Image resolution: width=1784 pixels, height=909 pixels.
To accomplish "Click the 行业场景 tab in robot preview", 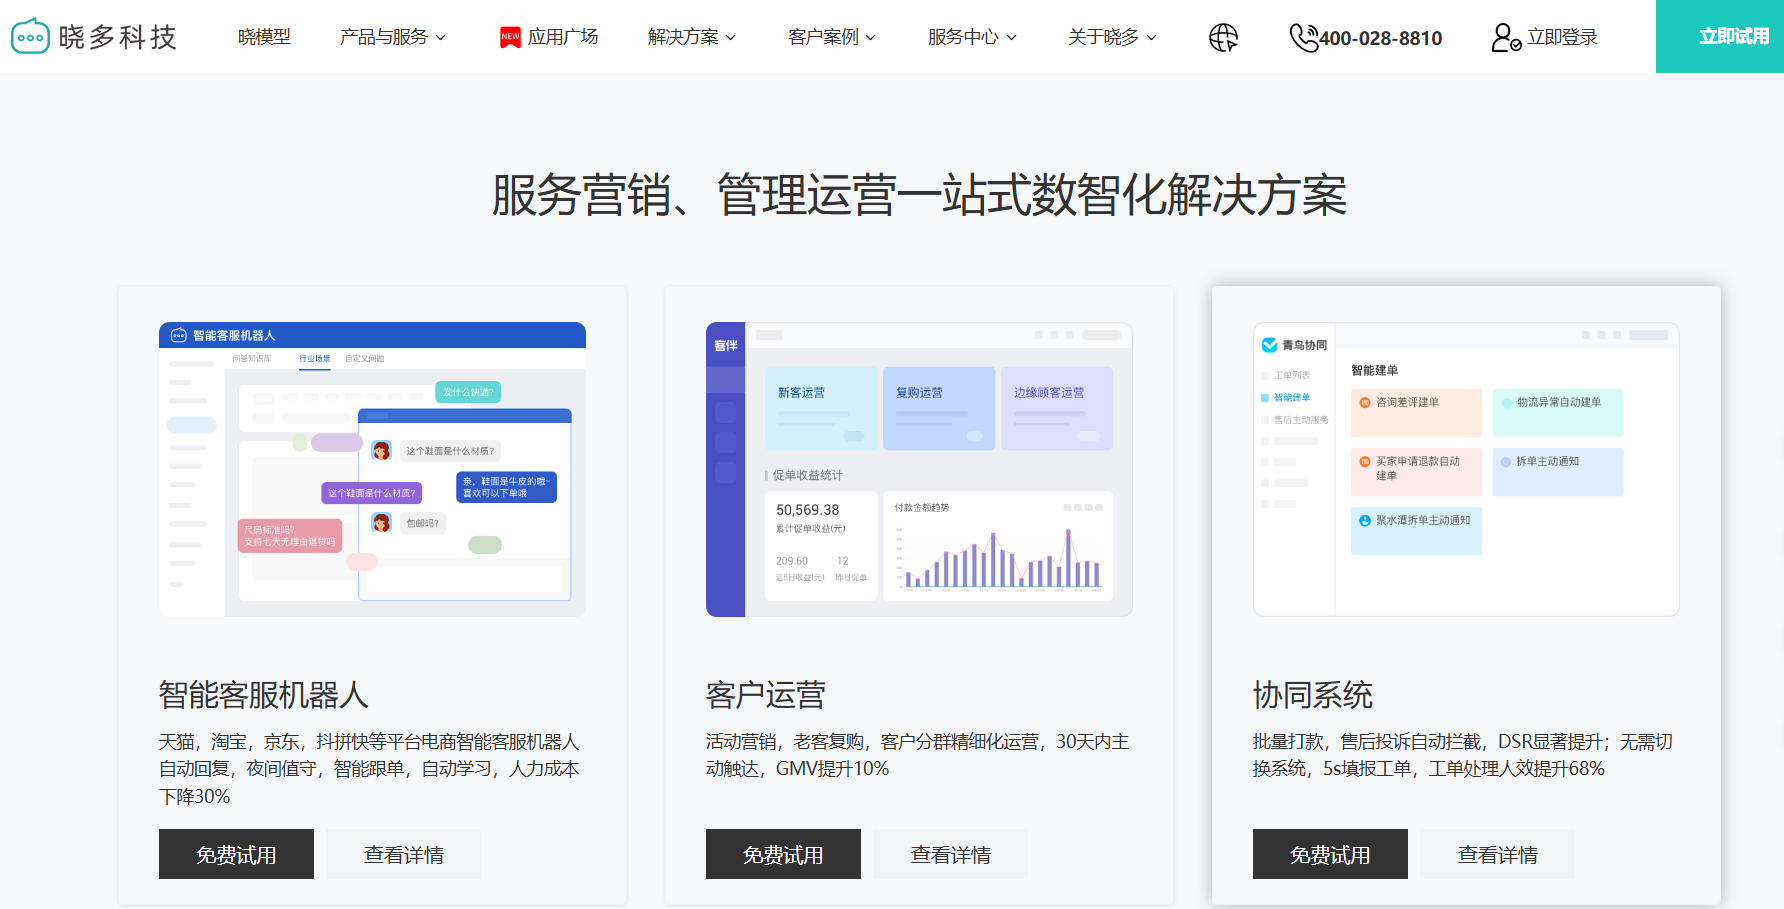I will point(314,358).
